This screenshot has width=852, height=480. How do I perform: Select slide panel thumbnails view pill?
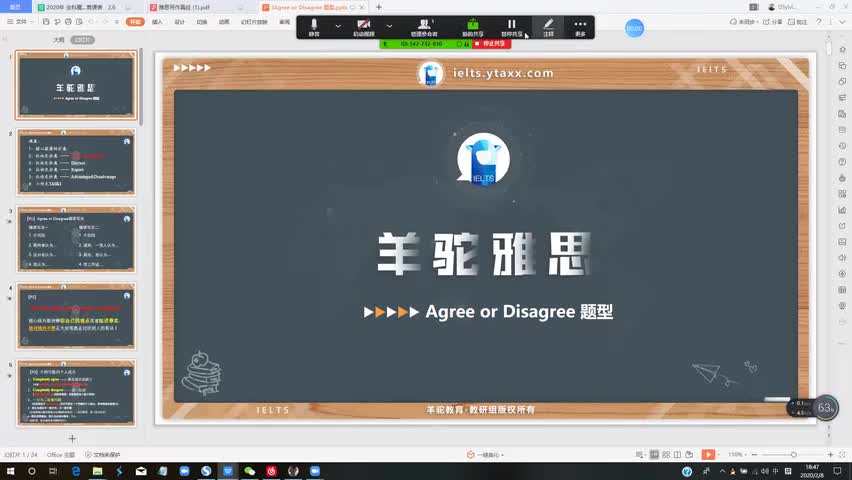point(83,40)
